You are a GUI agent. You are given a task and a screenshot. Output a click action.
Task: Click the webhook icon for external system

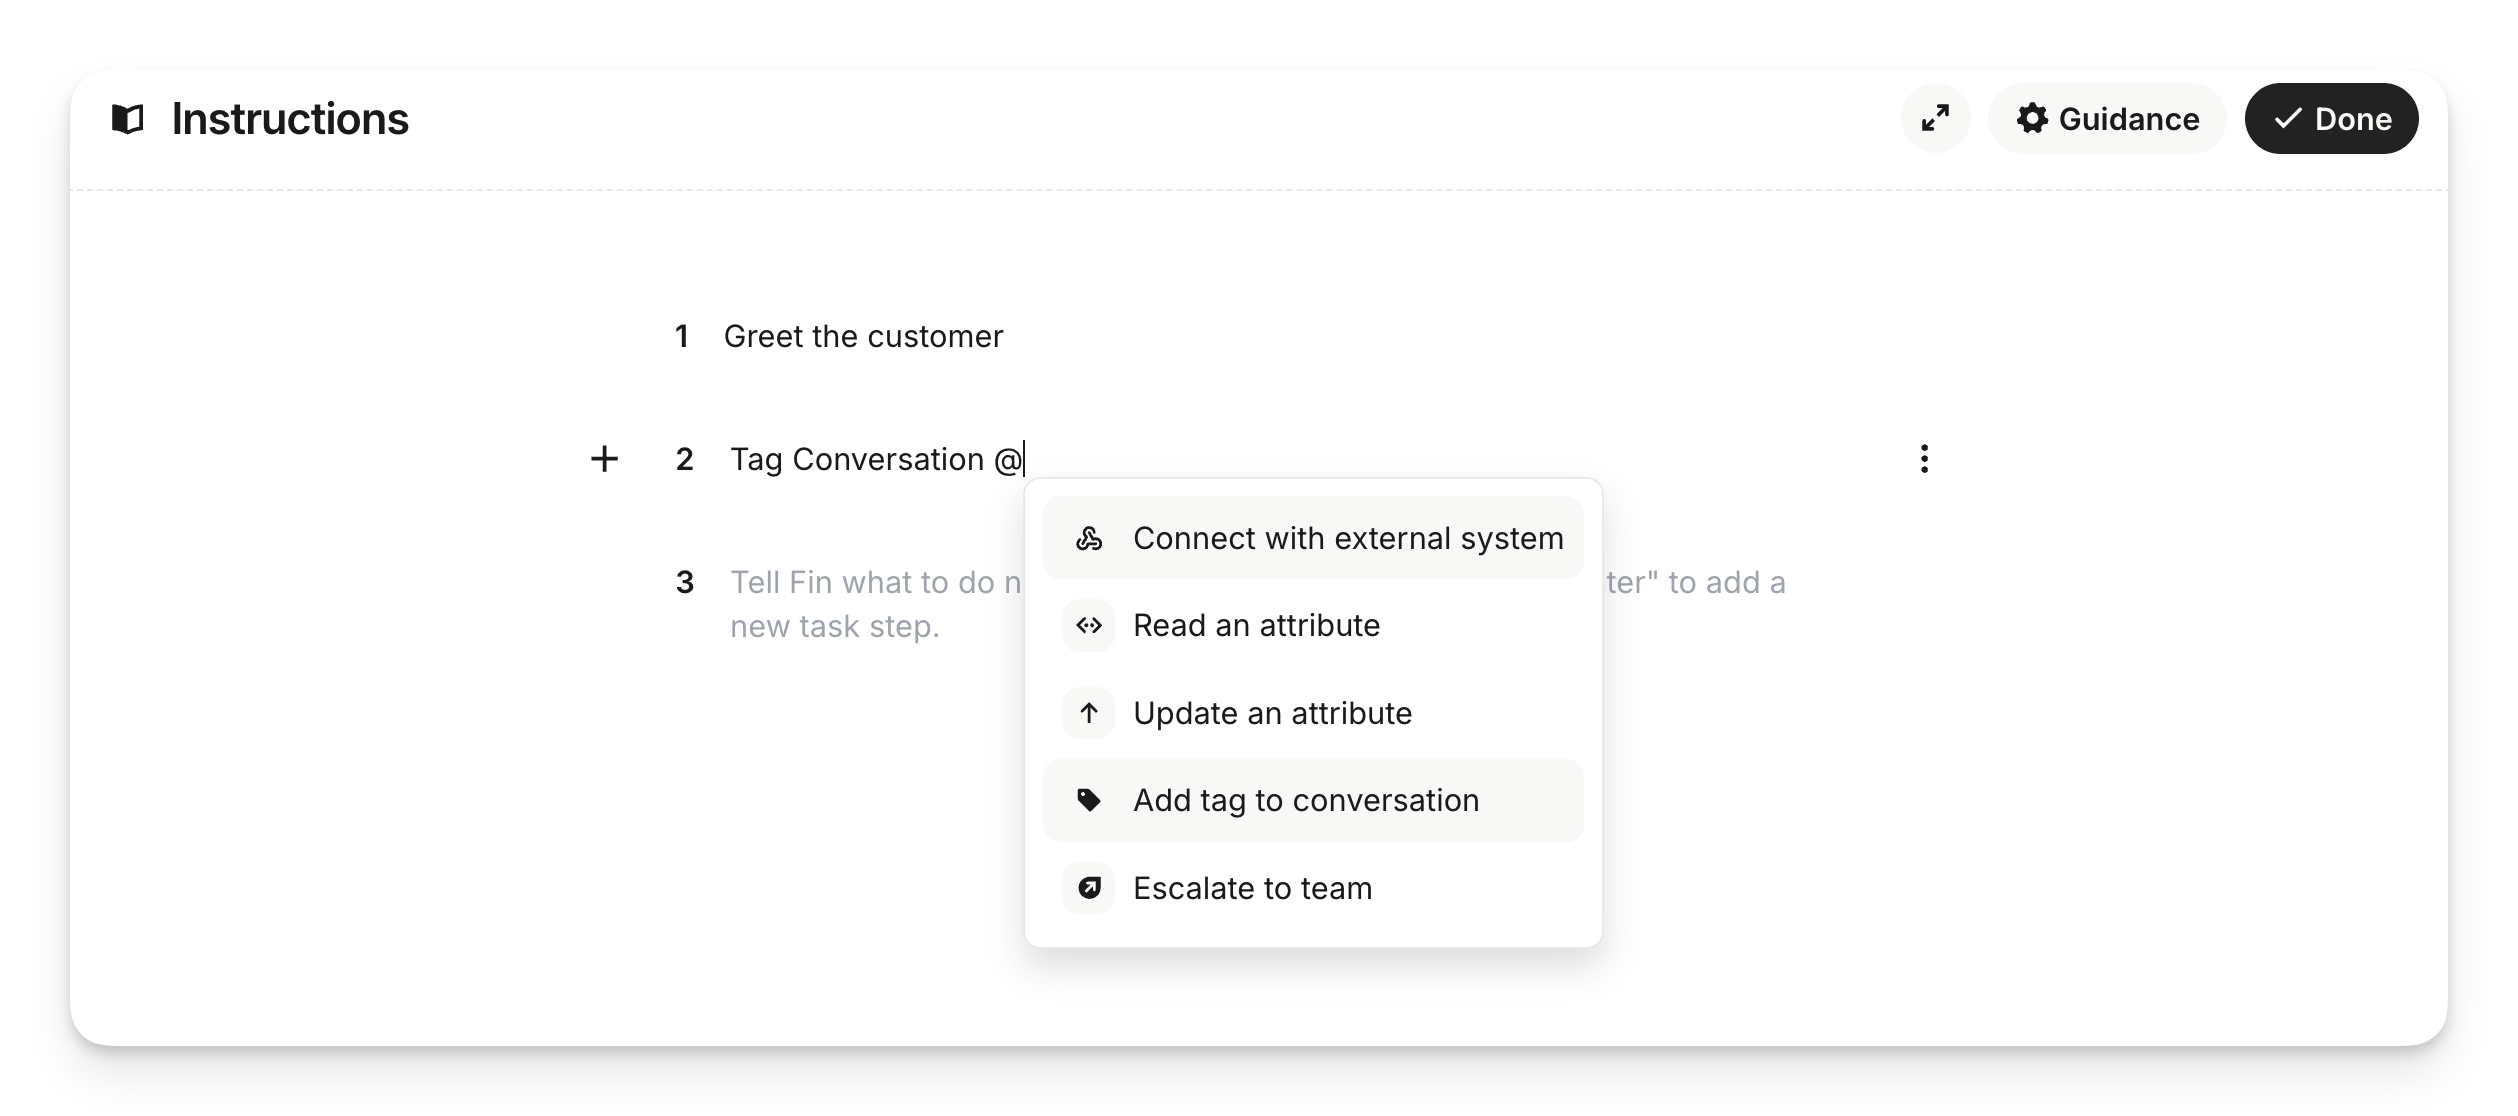point(1089,538)
